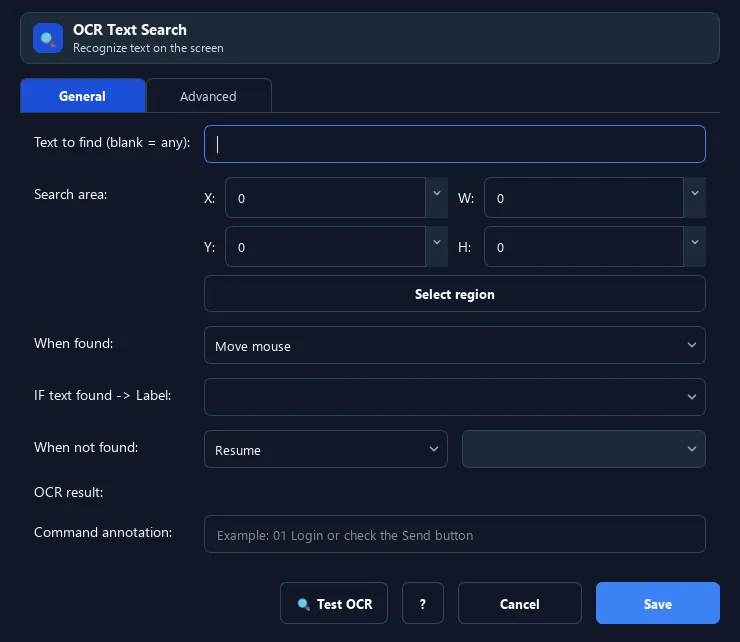Screen dimensions: 740x642
Task: Click the Test OCR button
Action: click(334, 603)
